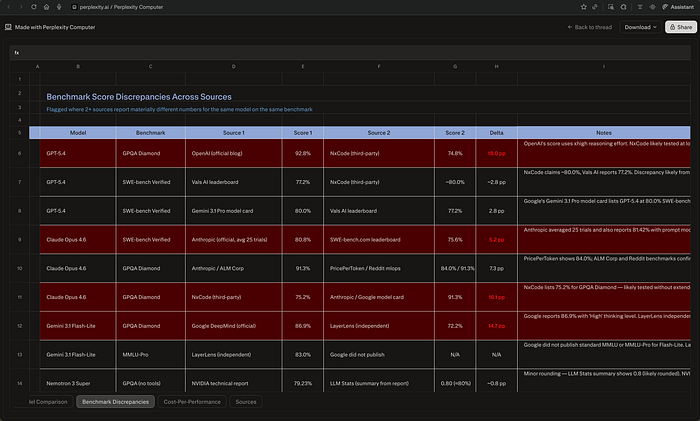
Task: Select column B header
Action: point(78,67)
